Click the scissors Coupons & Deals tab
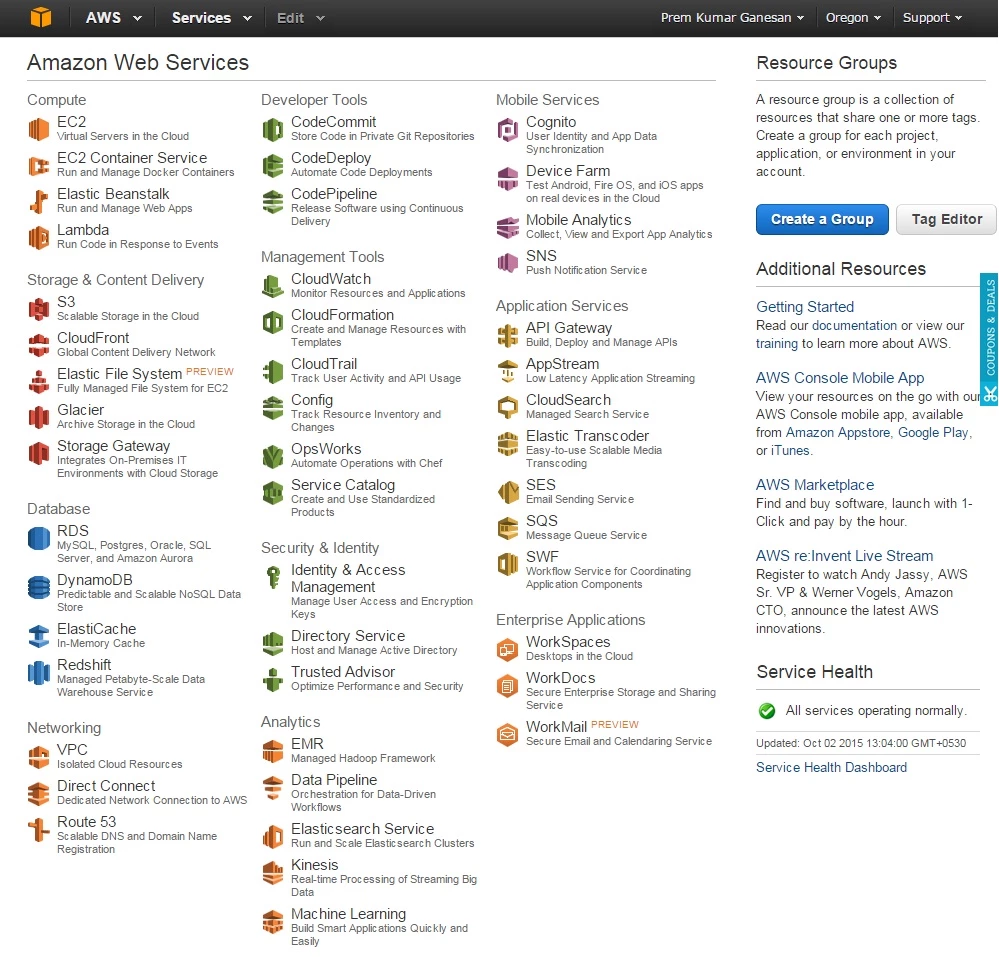The width and height of the screenshot is (999, 957). click(x=989, y=338)
